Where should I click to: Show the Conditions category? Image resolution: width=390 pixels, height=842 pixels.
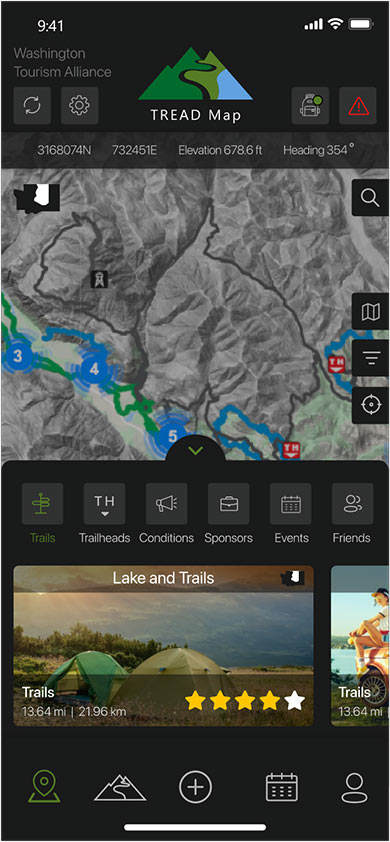pos(167,513)
